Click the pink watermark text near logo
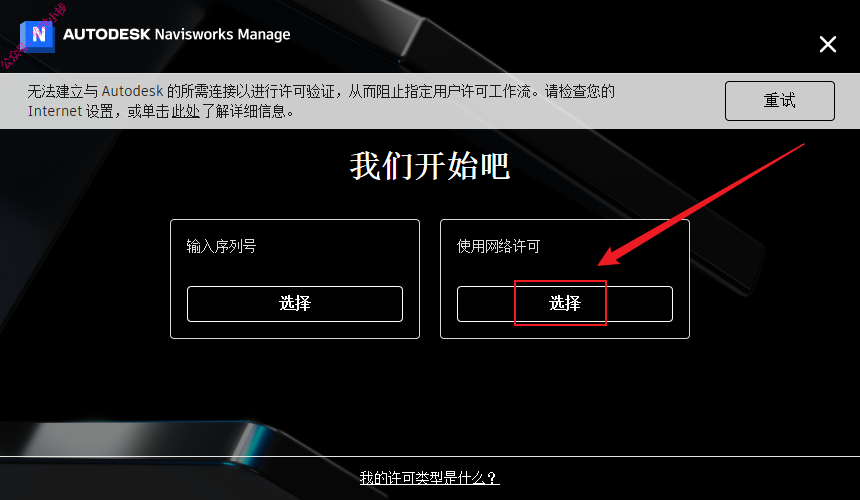The image size is (860, 500). coord(33,36)
